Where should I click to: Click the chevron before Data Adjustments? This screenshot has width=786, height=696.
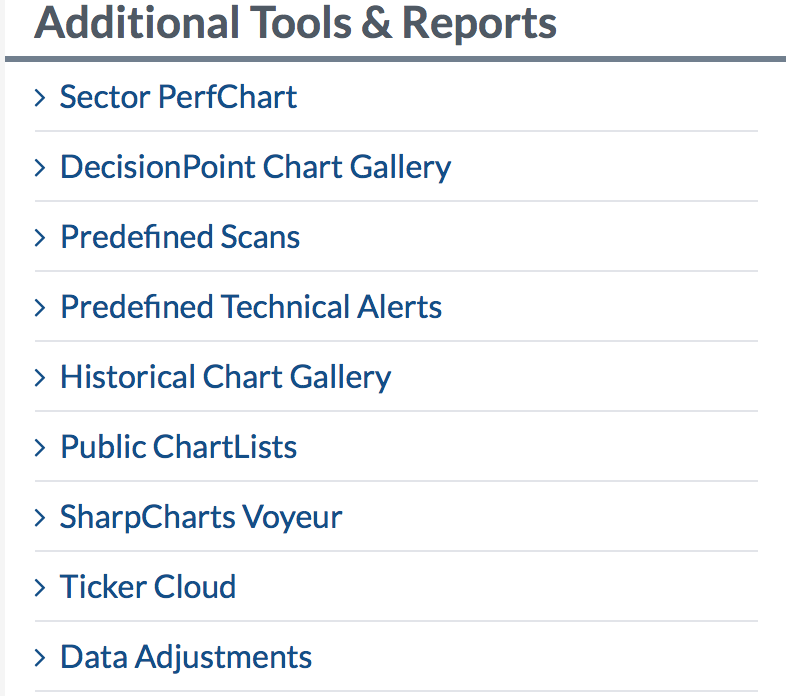tap(40, 657)
